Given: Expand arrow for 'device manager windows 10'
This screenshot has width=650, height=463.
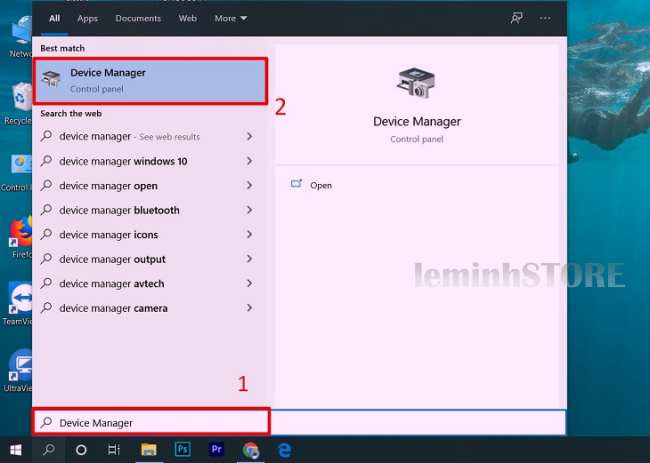Looking at the screenshot, I should tap(249, 161).
